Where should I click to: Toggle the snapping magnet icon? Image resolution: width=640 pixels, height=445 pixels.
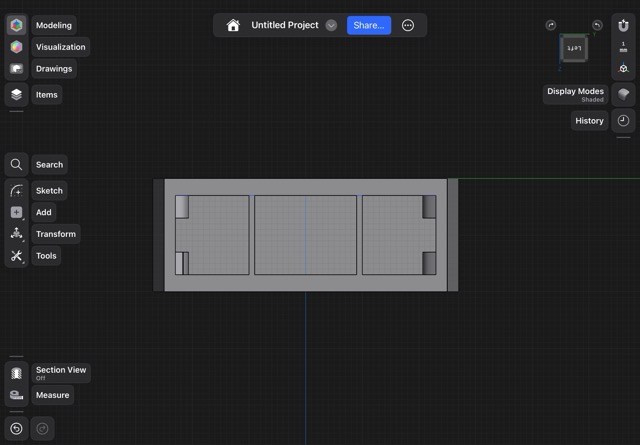tap(623, 25)
